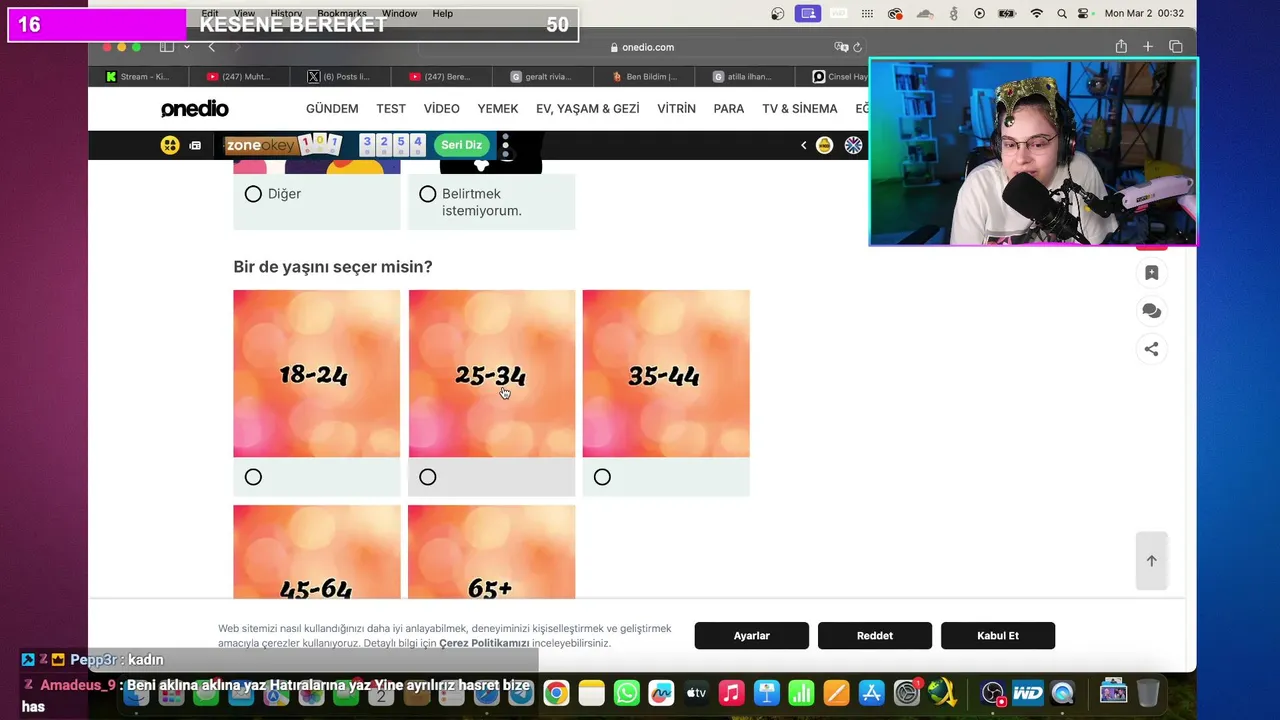Open Numbers from the dock
1280x720 pixels.
click(x=801, y=693)
